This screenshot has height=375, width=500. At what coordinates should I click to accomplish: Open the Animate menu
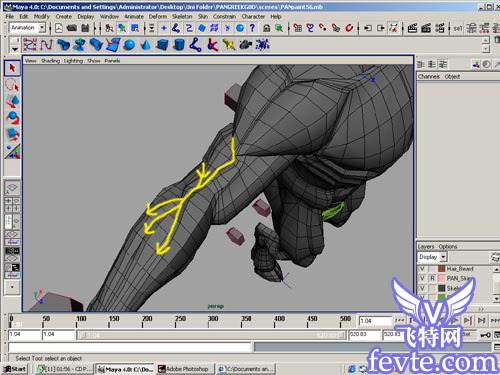point(134,16)
